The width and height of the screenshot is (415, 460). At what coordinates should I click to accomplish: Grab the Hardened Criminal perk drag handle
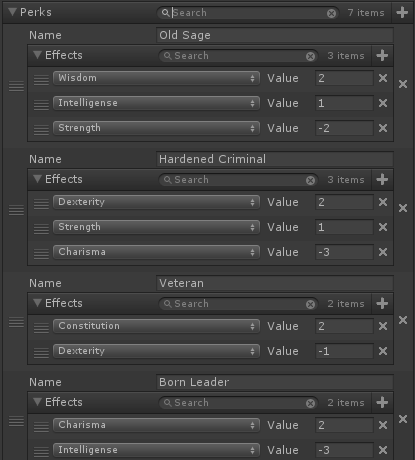click(x=16, y=210)
